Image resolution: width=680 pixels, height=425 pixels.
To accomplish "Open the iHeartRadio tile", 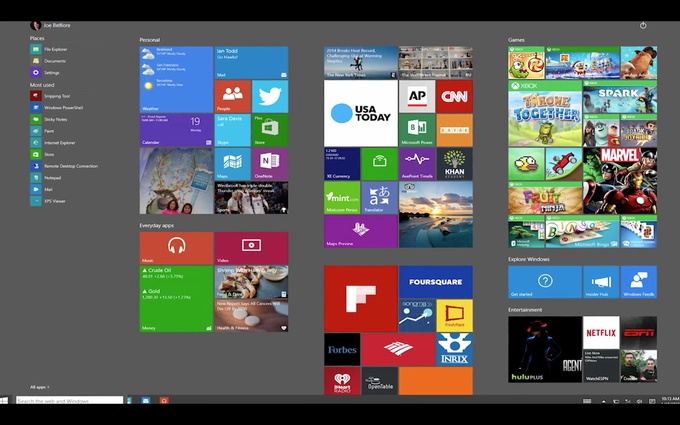I will click(x=342, y=381).
